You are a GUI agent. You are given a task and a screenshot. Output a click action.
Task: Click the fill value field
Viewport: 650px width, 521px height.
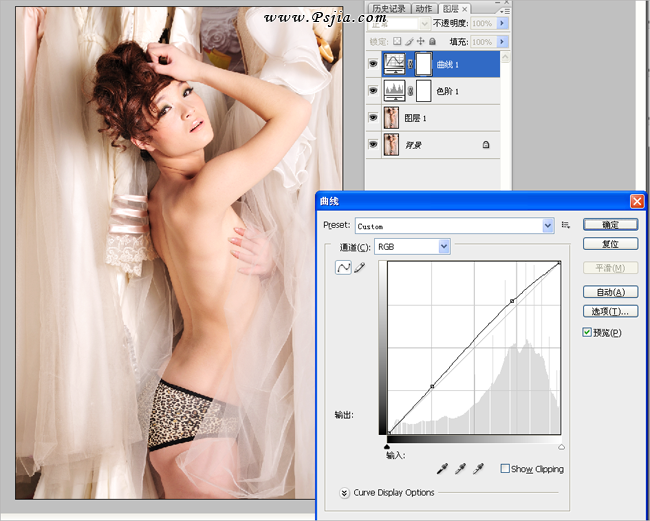[x=483, y=41]
